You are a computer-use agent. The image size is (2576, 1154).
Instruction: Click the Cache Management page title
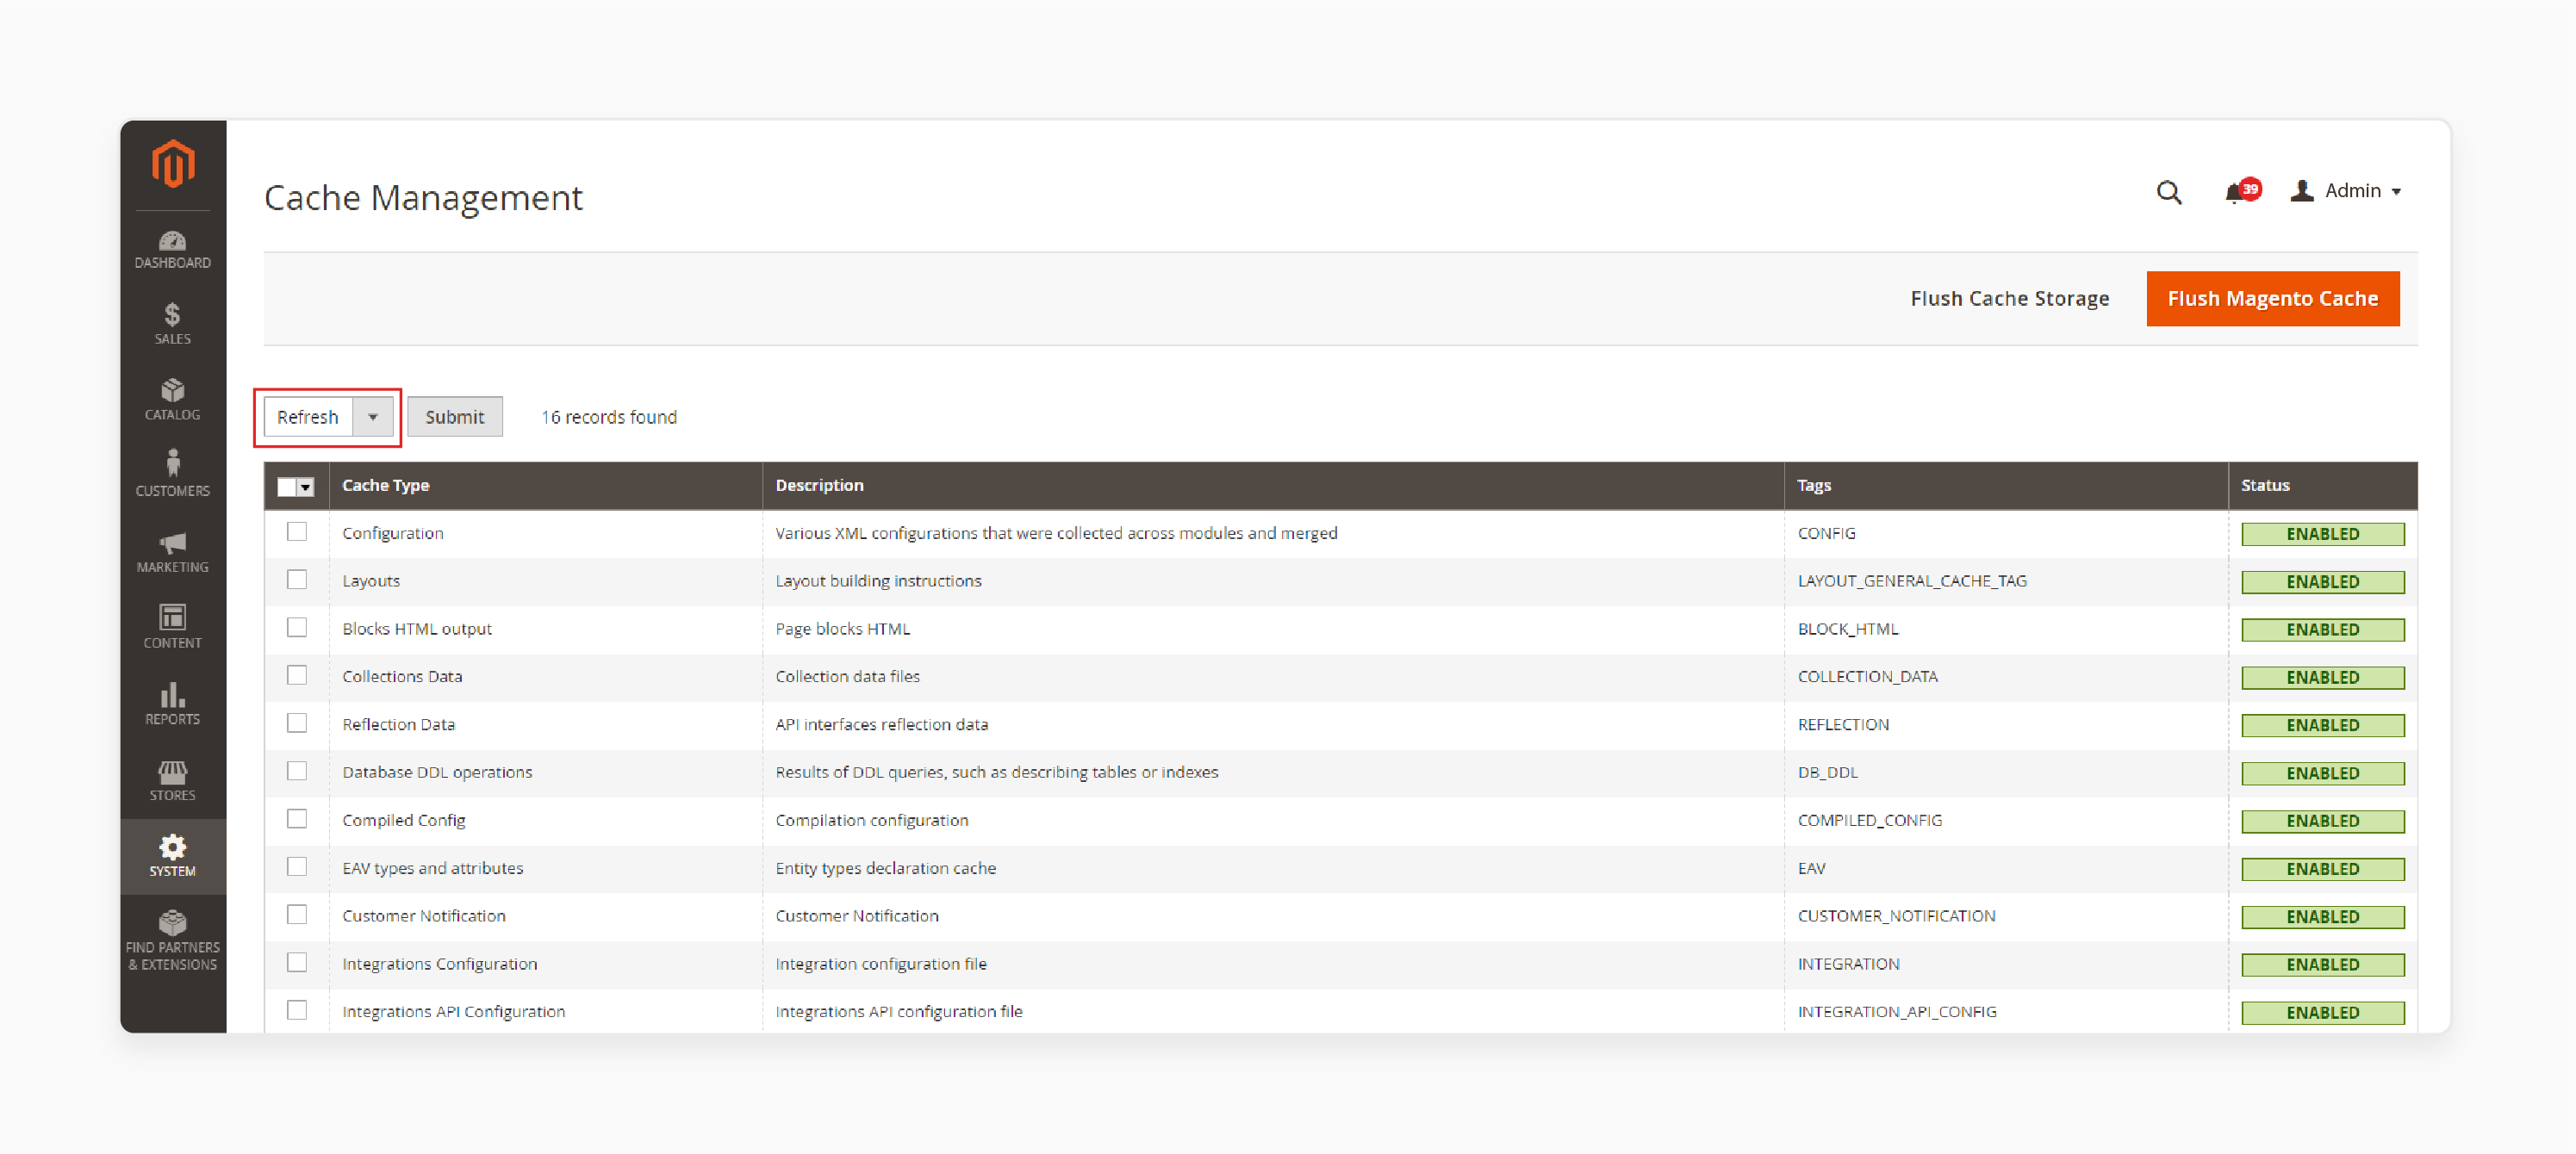click(423, 198)
